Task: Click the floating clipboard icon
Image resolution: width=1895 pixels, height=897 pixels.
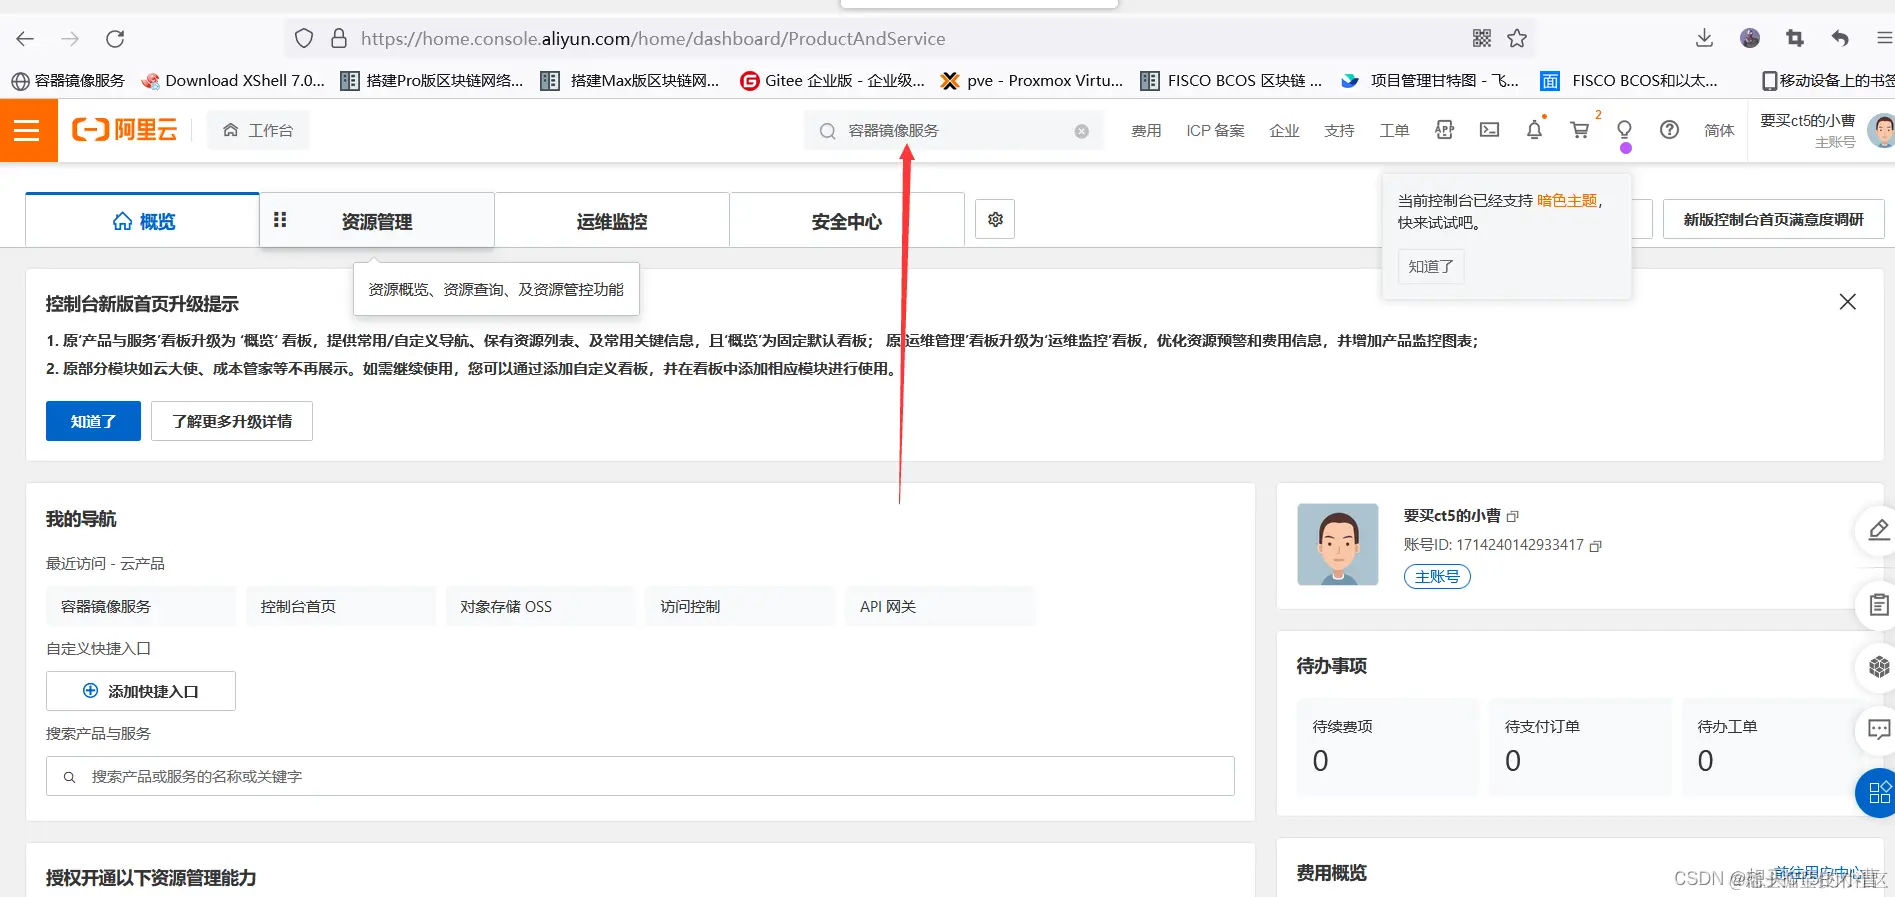Action: click(1878, 604)
